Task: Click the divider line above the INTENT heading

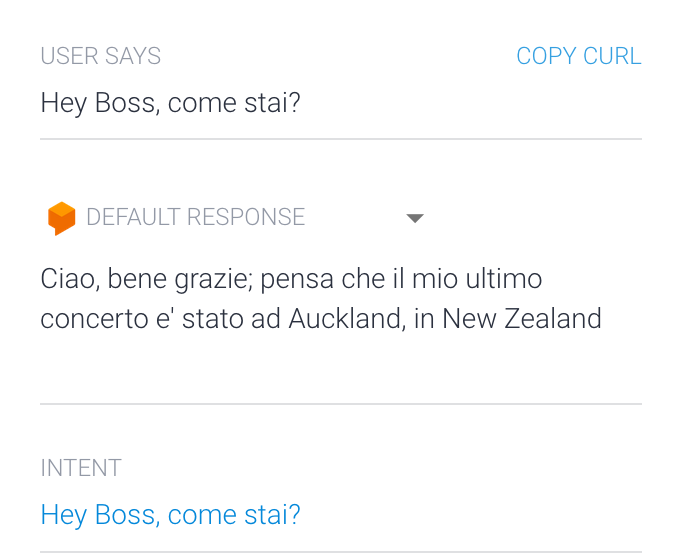Action: (x=341, y=404)
